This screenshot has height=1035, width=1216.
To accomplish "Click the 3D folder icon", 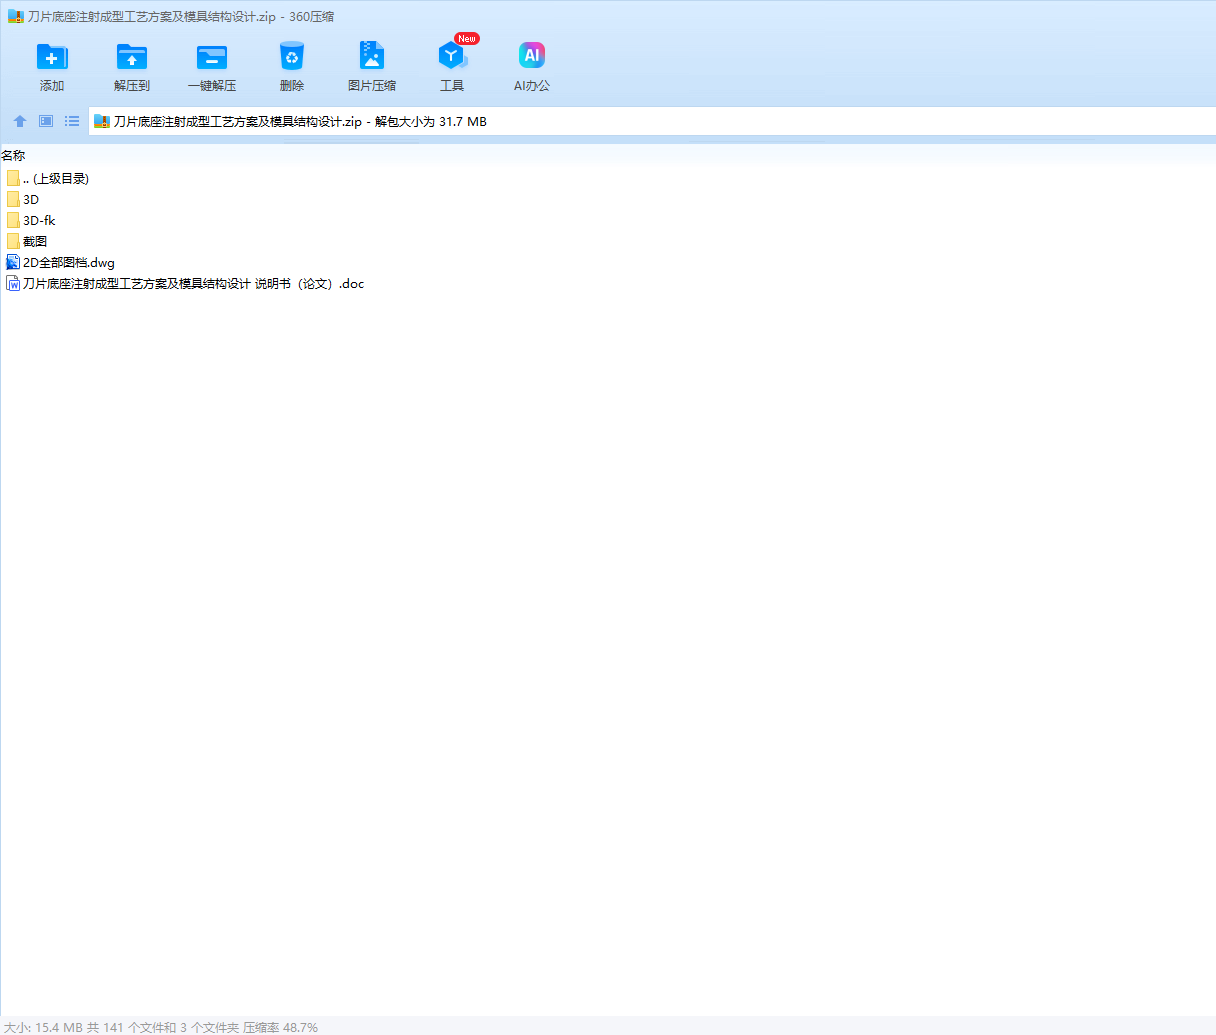I will pyautogui.click(x=13, y=199).
